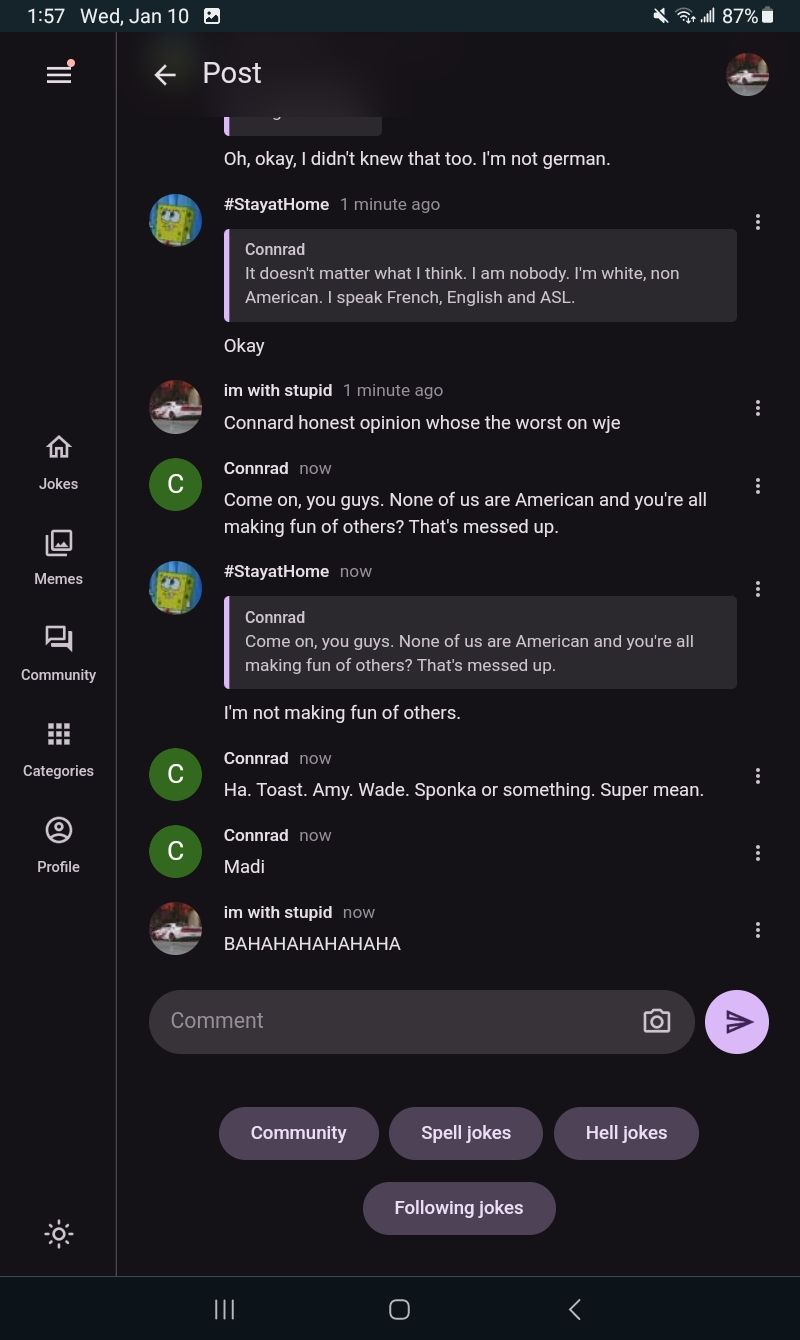
Task: Open three-dot menu for the Madi comment
Action: (x=758, y=853)
